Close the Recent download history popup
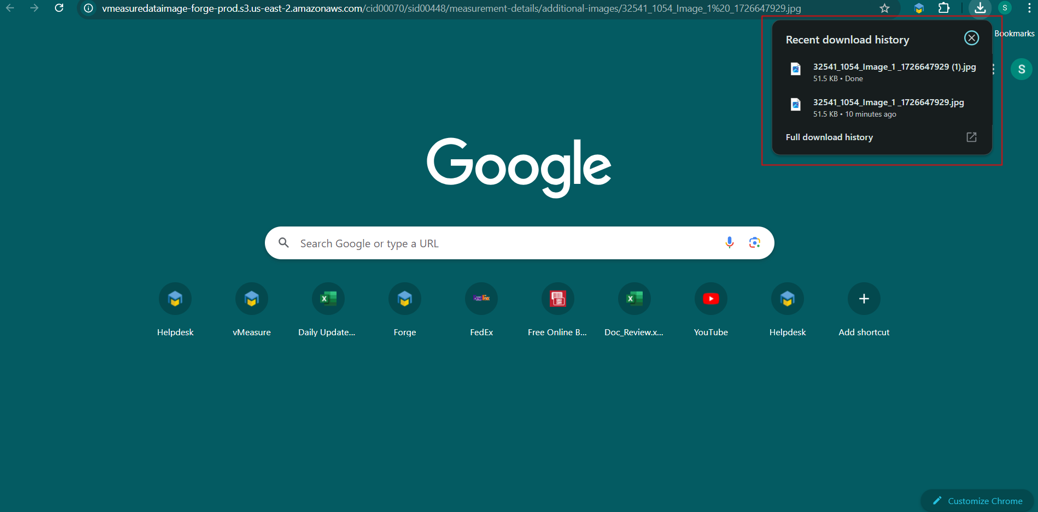The height and width of the screenshot is (512, 1038). (971, 38)
